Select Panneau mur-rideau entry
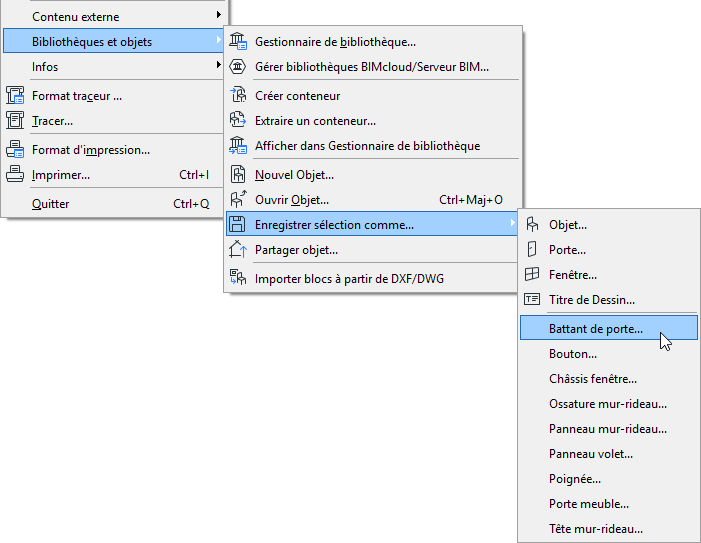 607,429
